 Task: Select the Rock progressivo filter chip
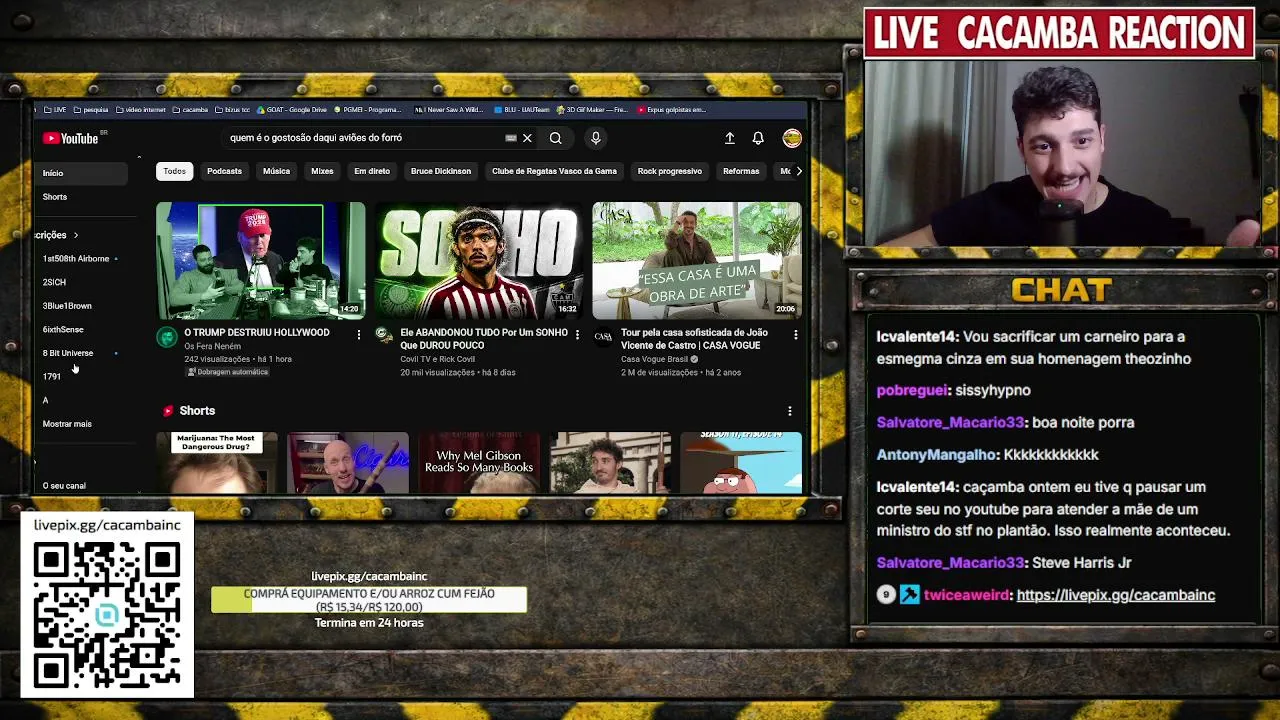coord(670,171)
